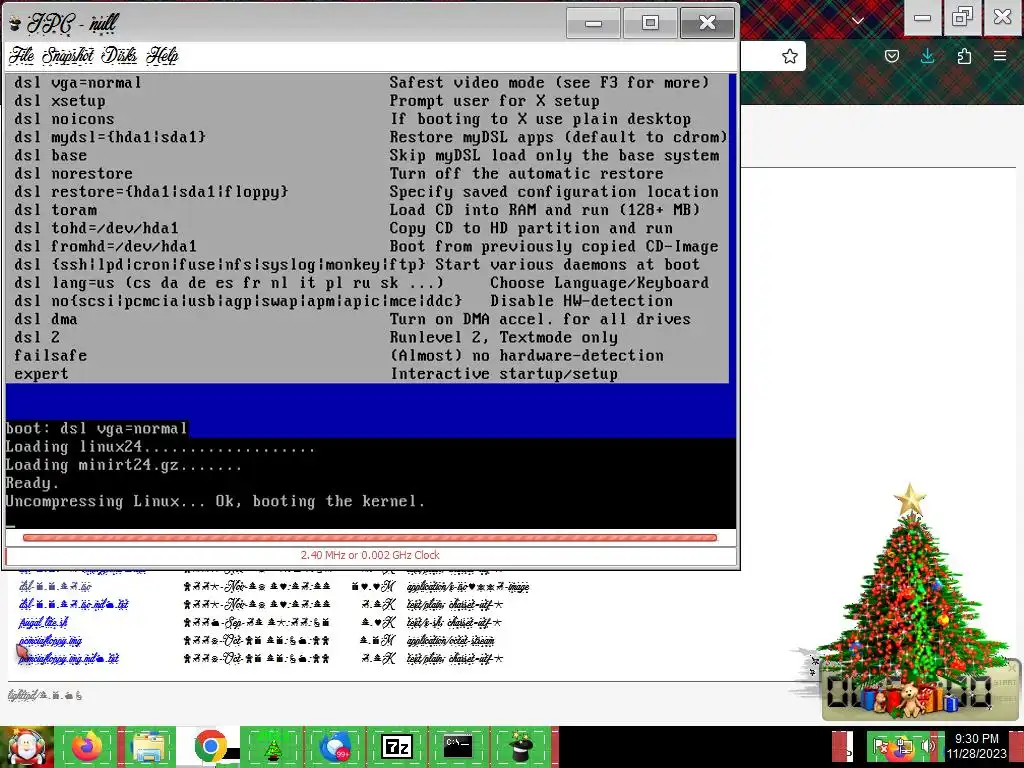Screen dimensions: 1024x768
Task: Maximize the JPC emulator window
Action: point(650,24)
